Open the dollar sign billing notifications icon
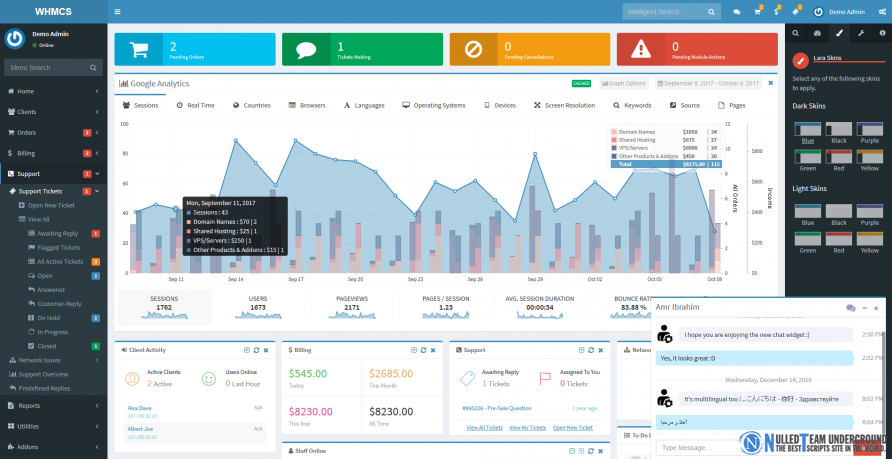The image size is (892, 459). point(777,12)
